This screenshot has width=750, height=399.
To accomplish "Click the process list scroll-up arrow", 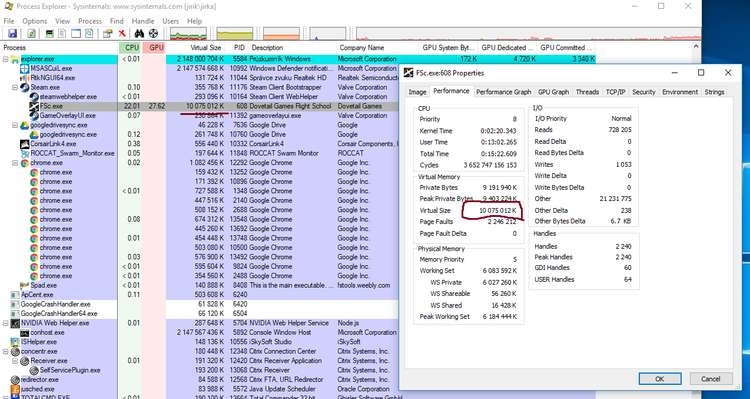I will coord(696,47).
